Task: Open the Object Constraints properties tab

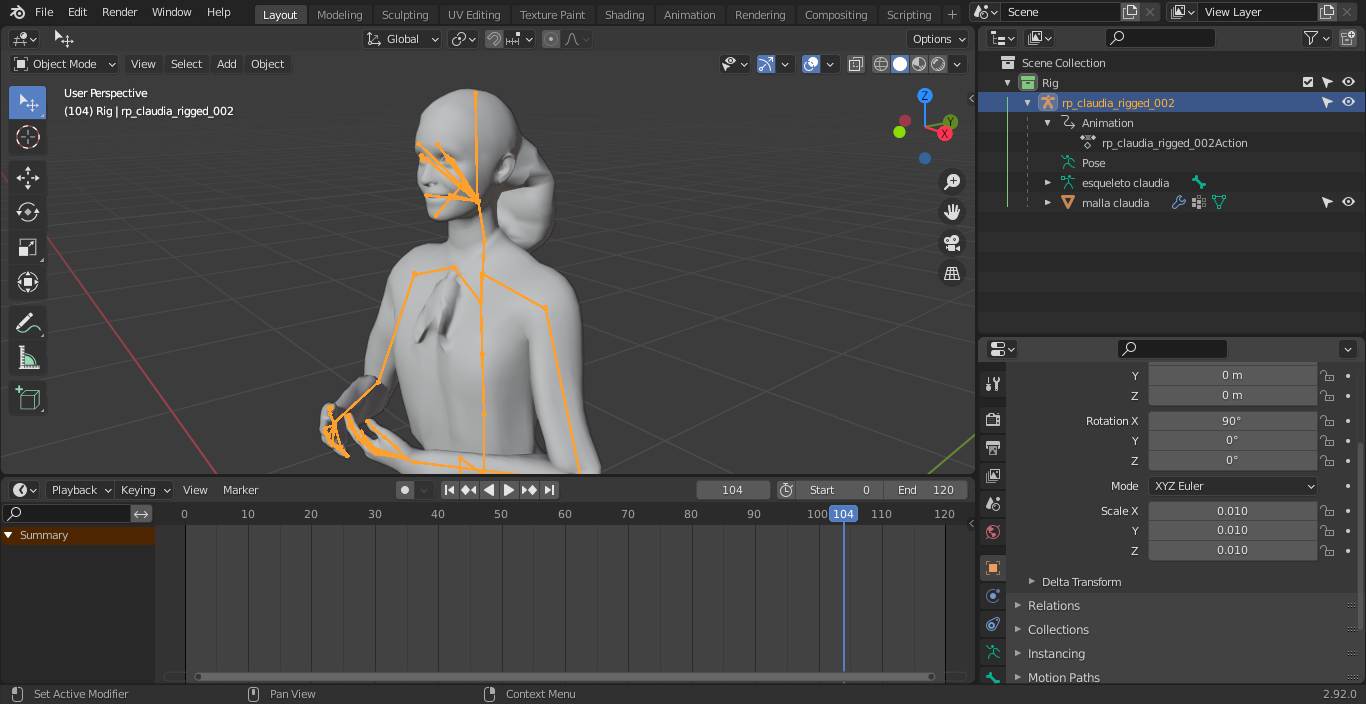Action: 992,624
